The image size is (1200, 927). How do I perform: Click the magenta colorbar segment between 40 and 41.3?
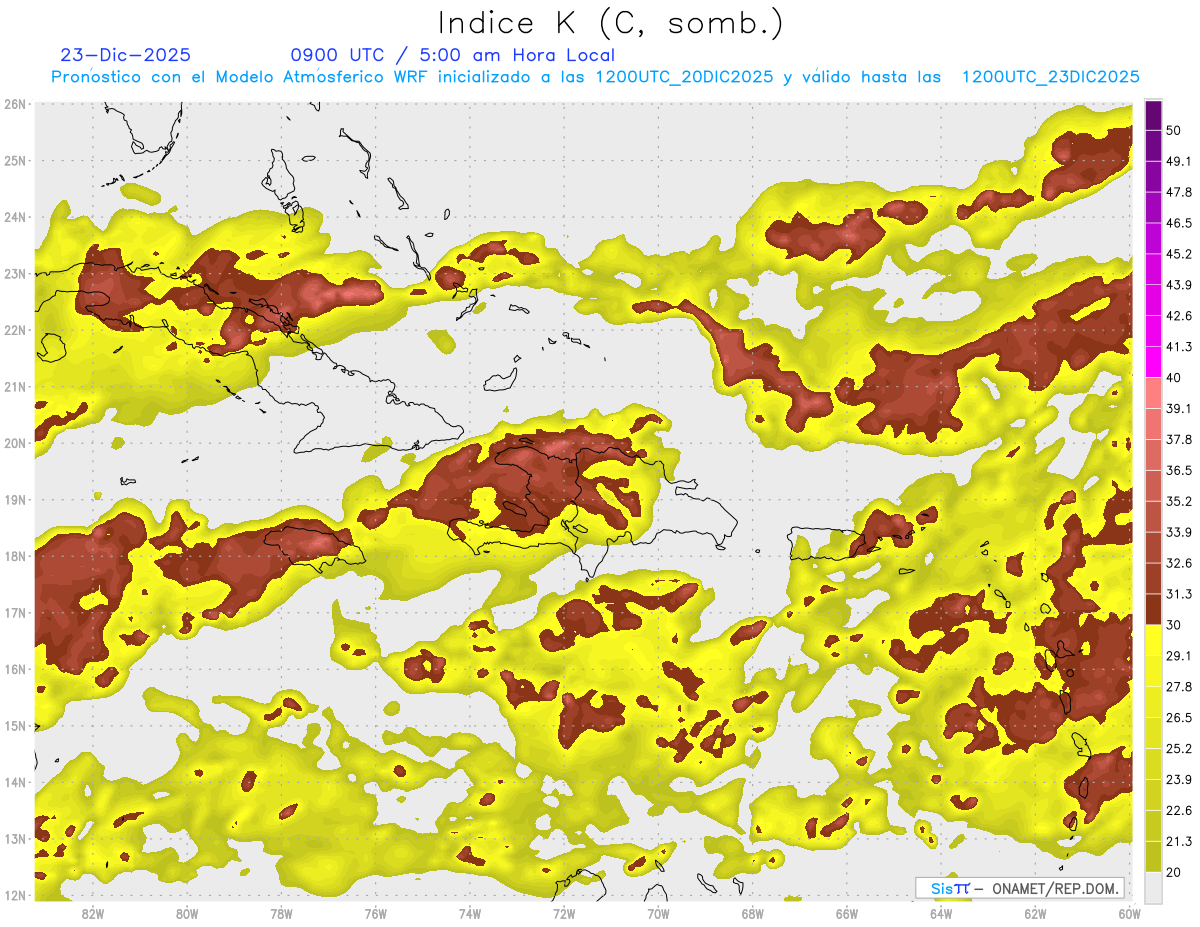[1153, 362]
